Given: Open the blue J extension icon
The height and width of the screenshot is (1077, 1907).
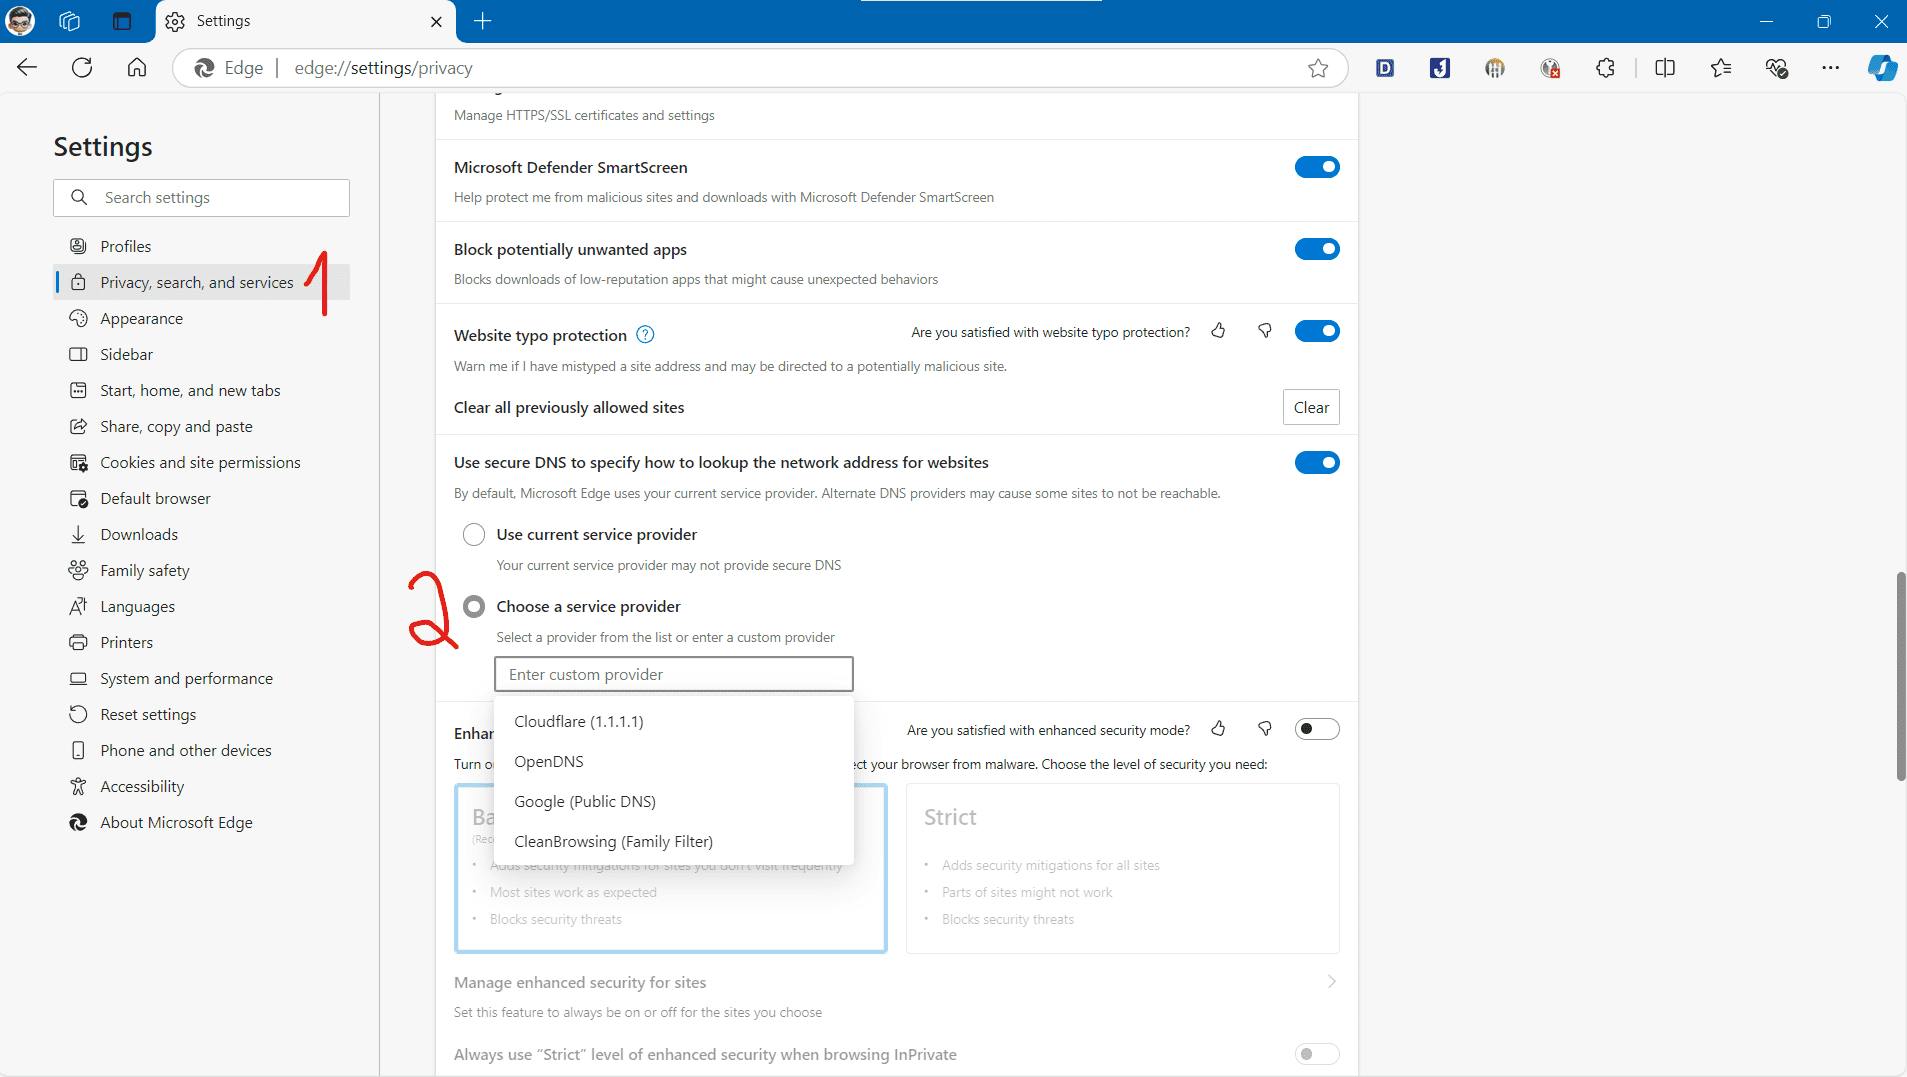Looking at the screenshot, I should pyautogui.click(x=1440, y=68).
